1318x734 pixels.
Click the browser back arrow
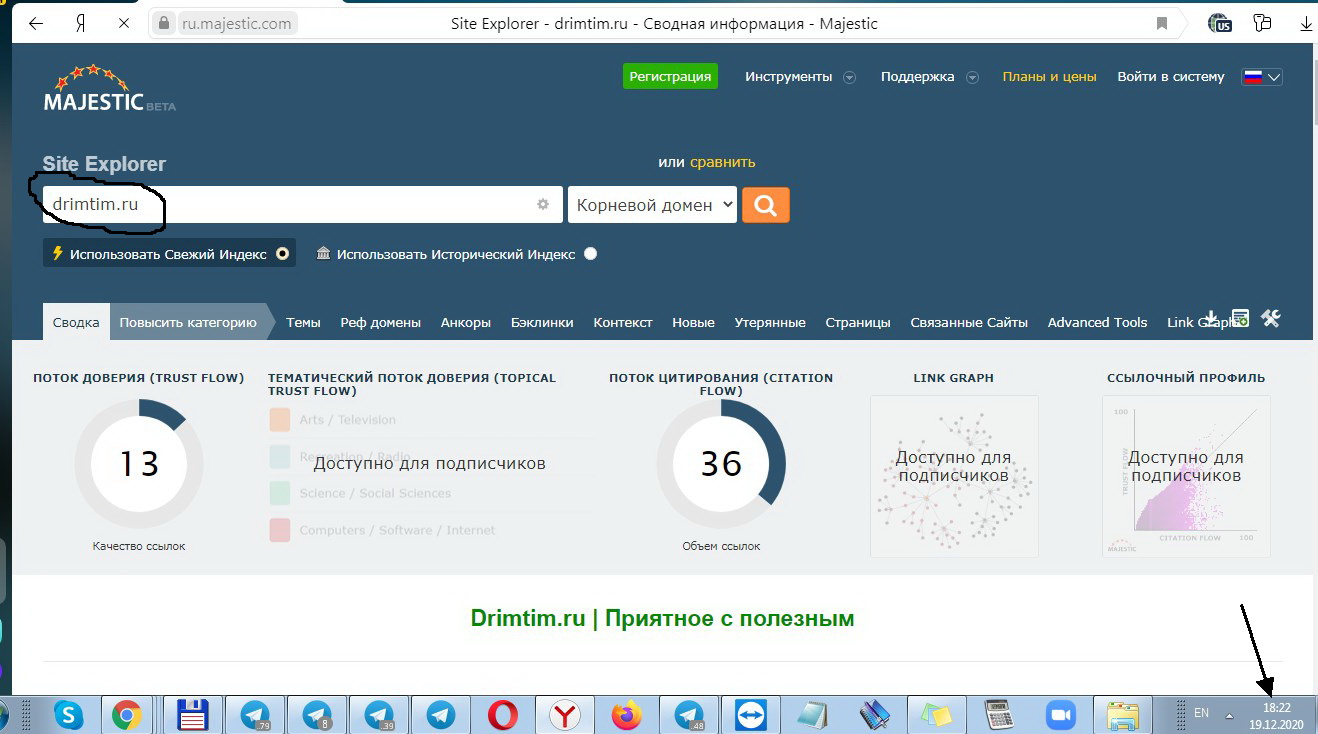click(36, 23)
